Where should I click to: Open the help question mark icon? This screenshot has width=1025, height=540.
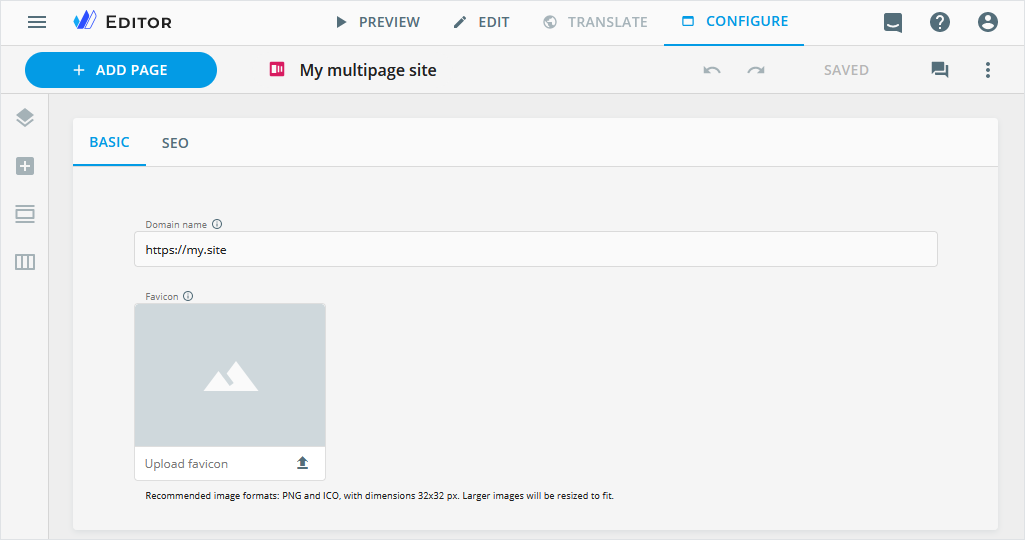tap(939, 22)
